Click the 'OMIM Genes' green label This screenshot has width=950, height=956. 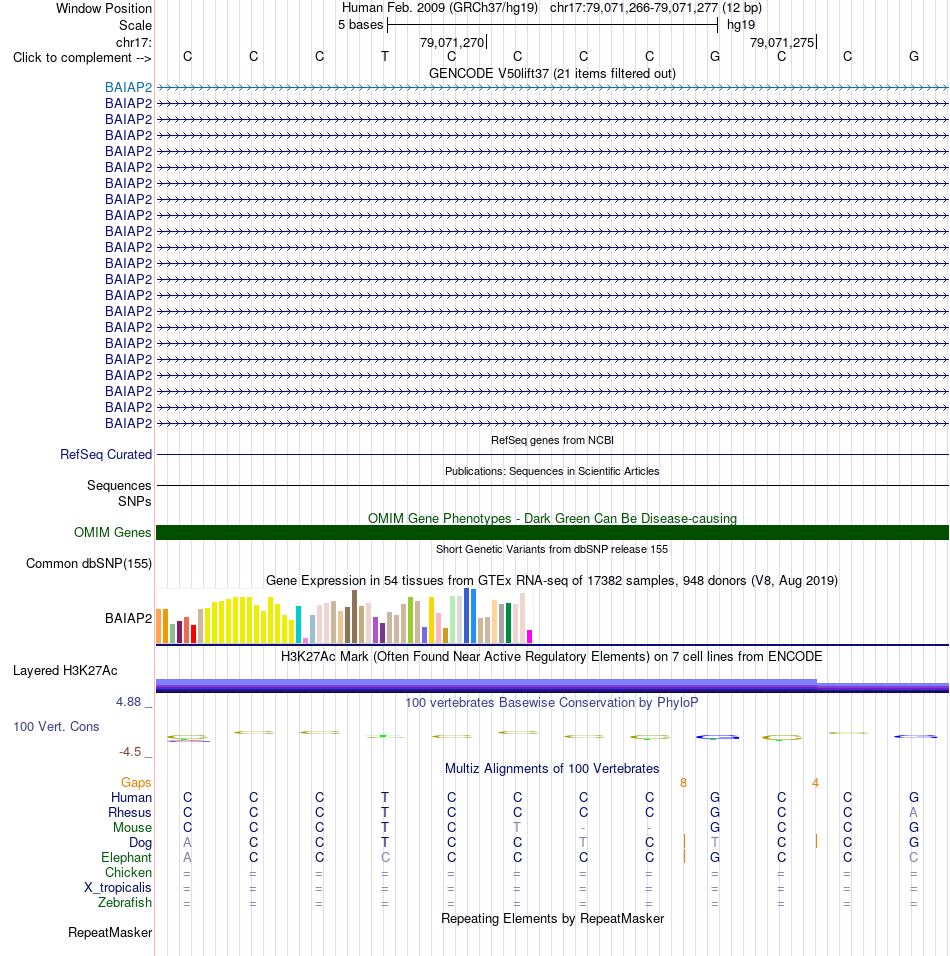coord(113,533)
